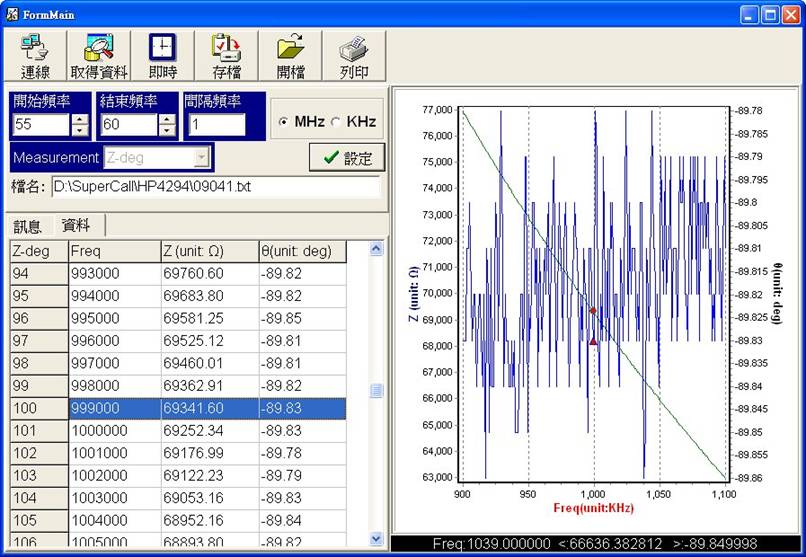This screenshot has width=806, height=557.
Task: Click the data table scrollbar thumb
Action: [376, 391]
